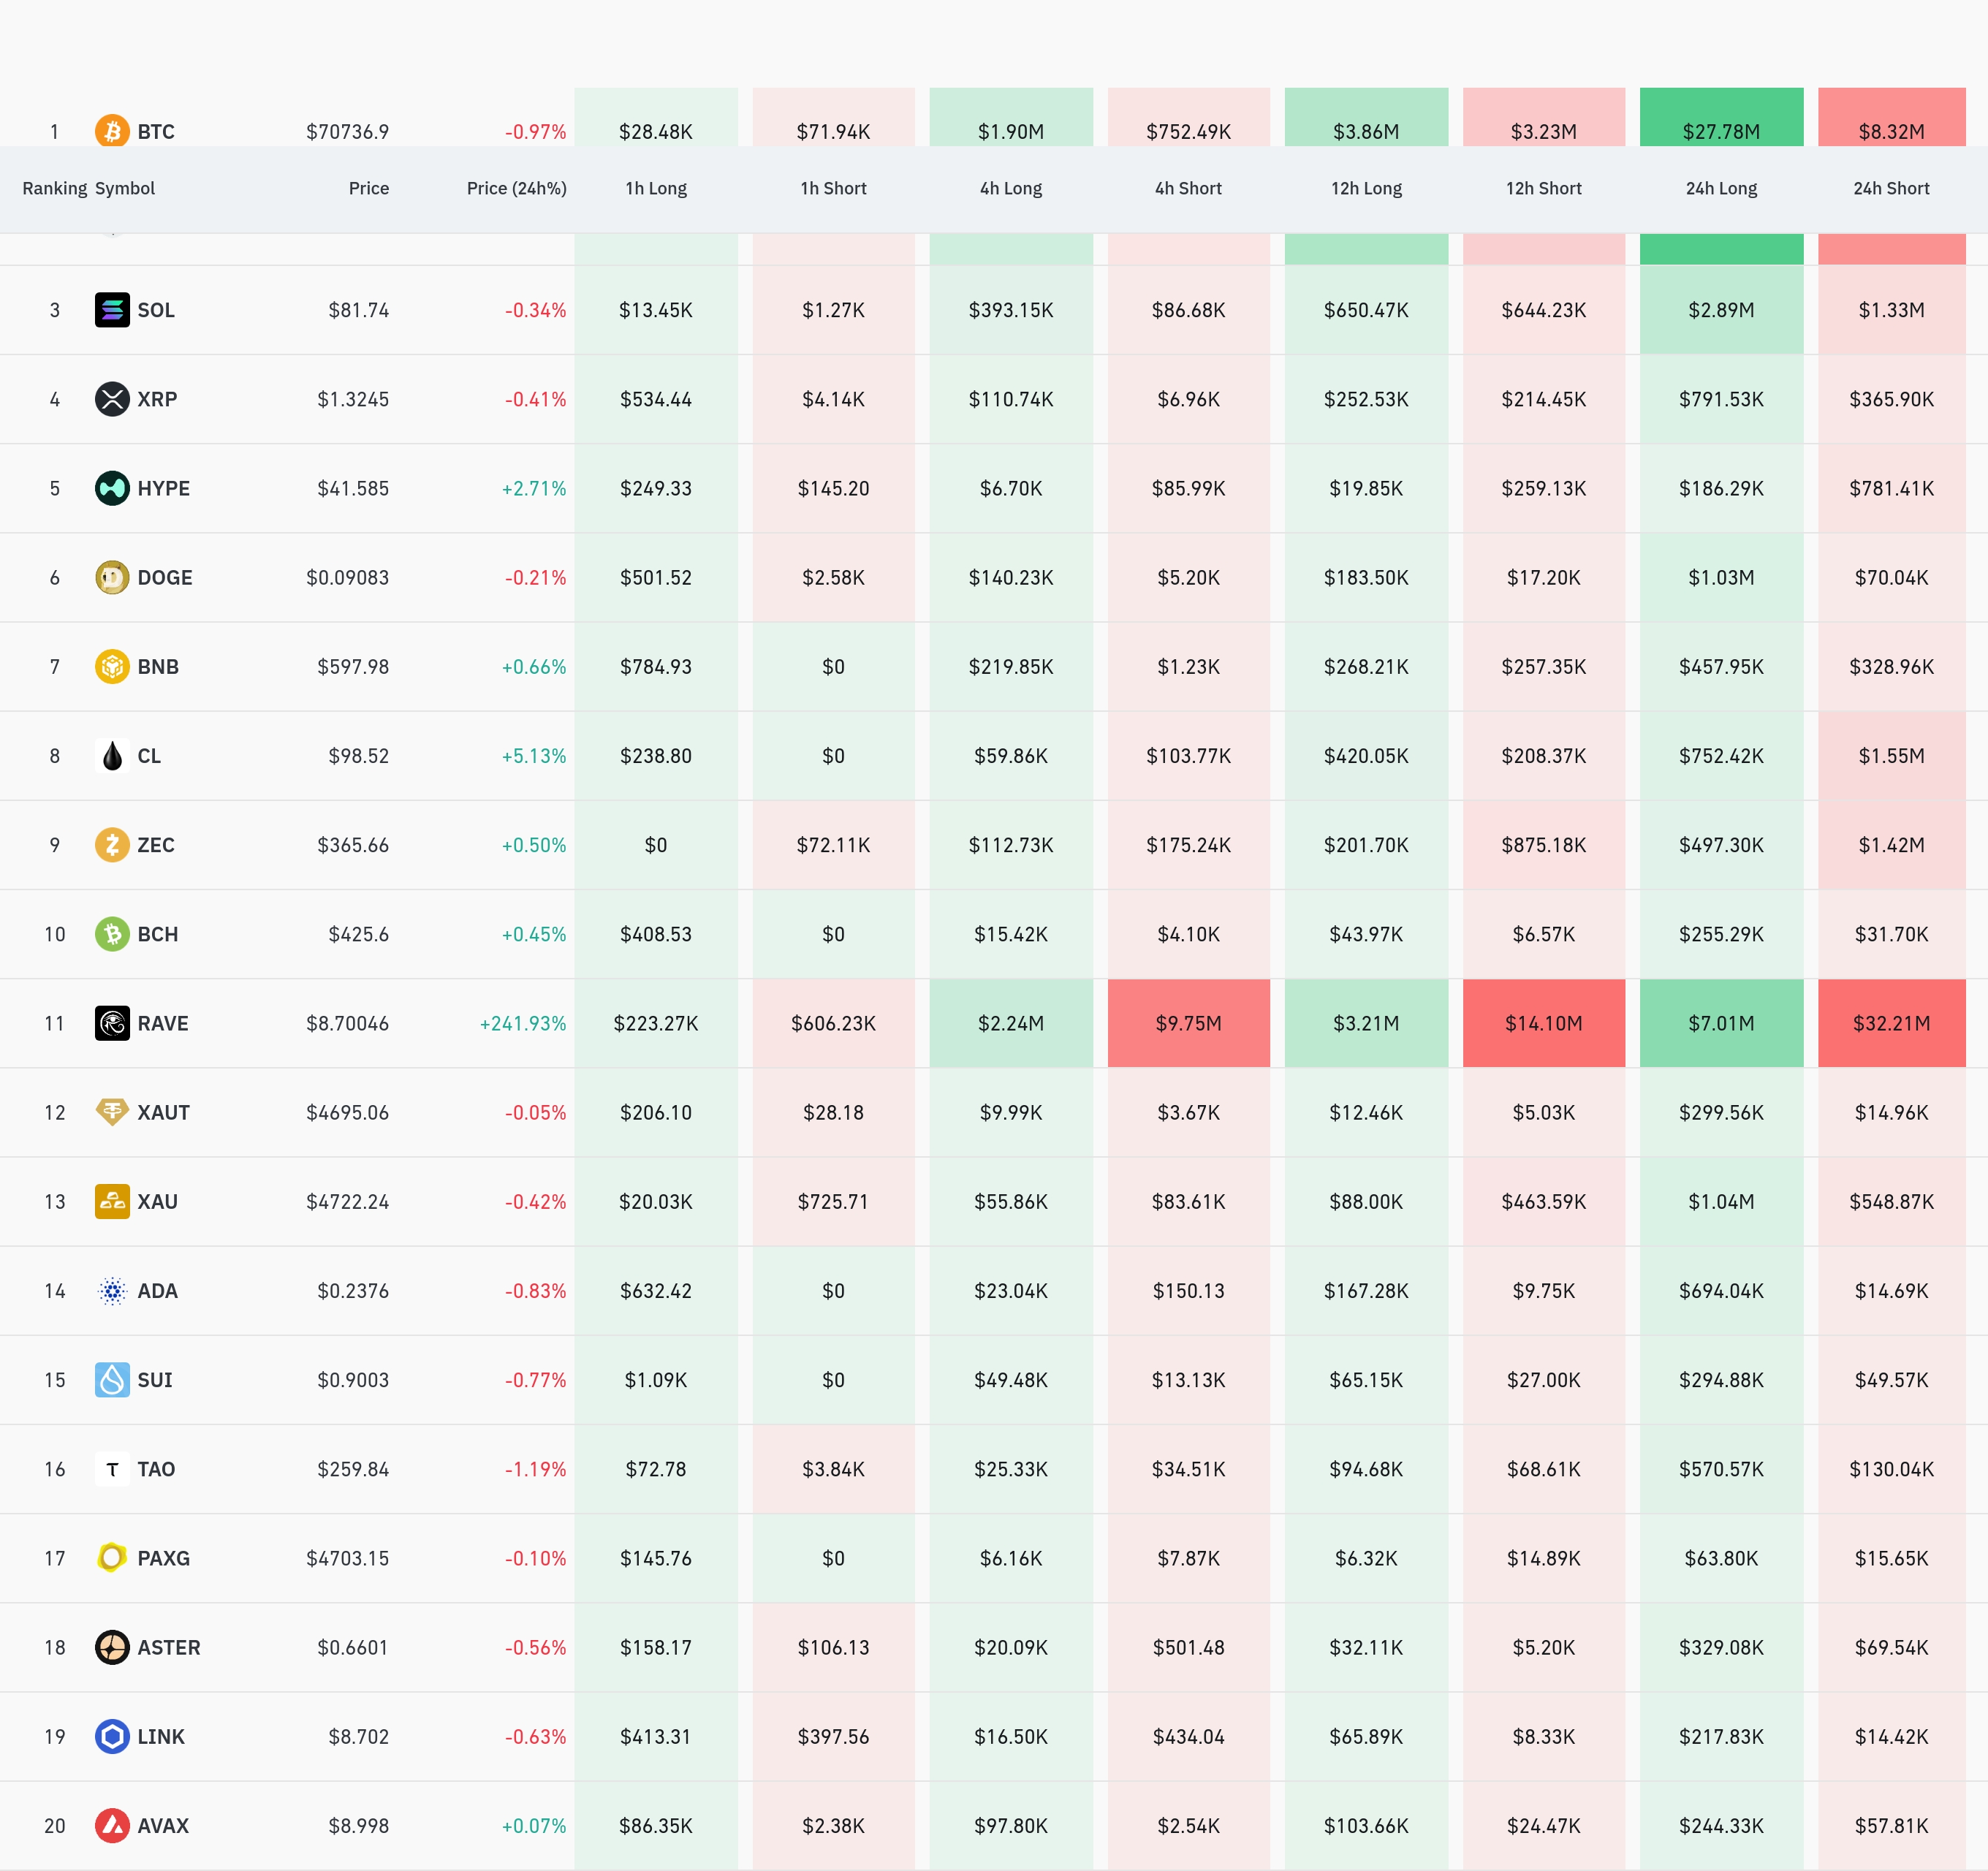1988x1871 pixels.
Task: Click the Bitcoin BTC coin icon
Action: (x=112, y=131)
